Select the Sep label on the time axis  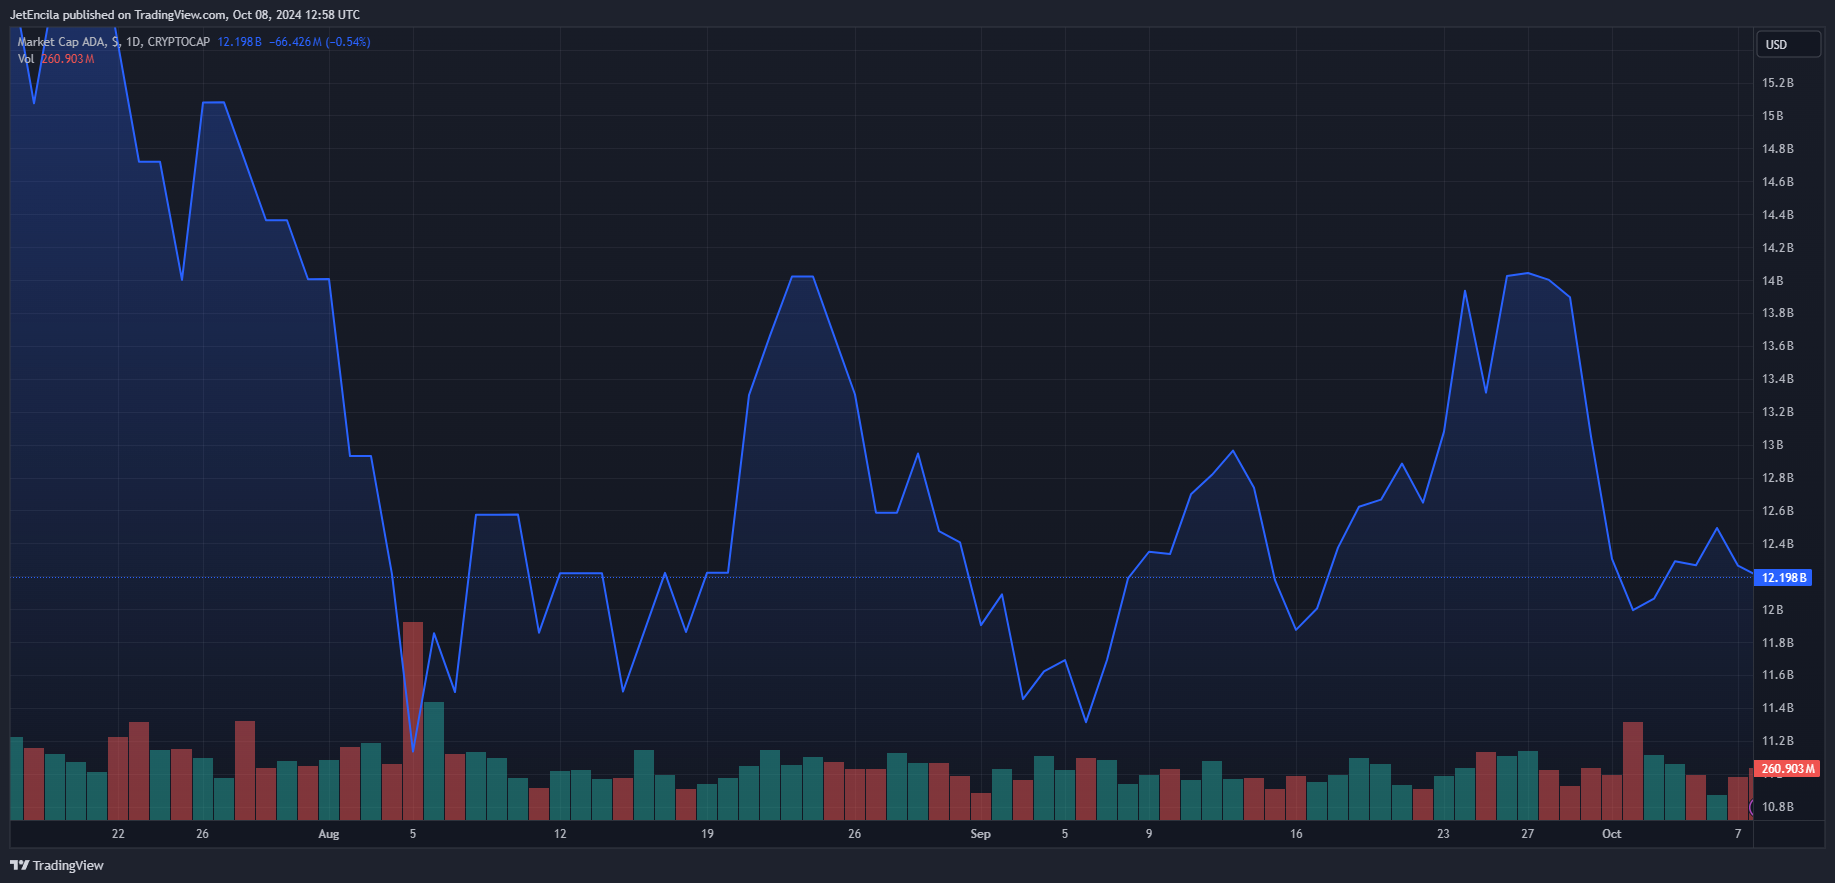[980, 834]
